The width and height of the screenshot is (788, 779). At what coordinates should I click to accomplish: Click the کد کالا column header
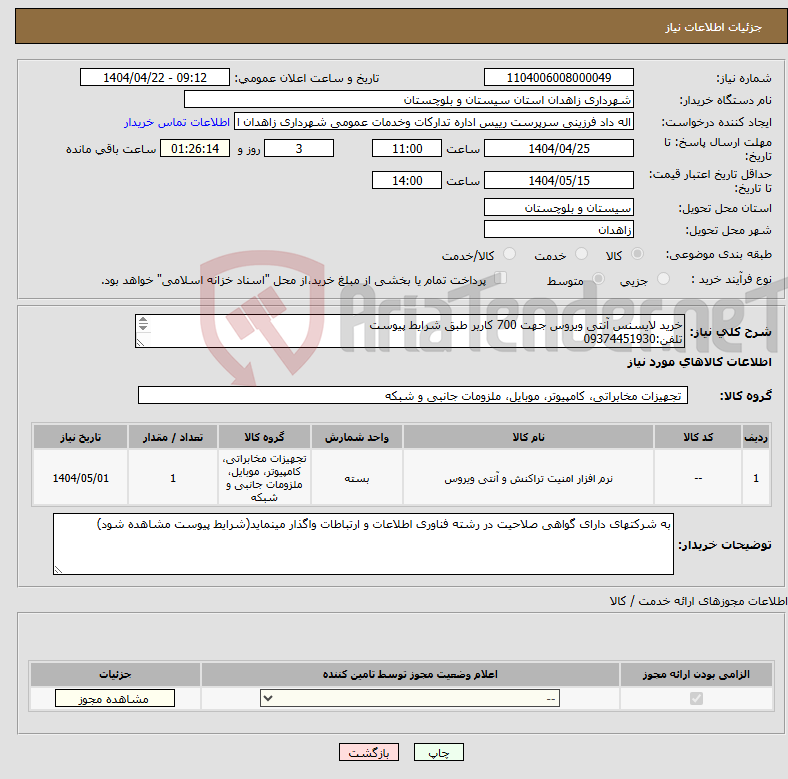pyautogui.click(x=698, y=437)
